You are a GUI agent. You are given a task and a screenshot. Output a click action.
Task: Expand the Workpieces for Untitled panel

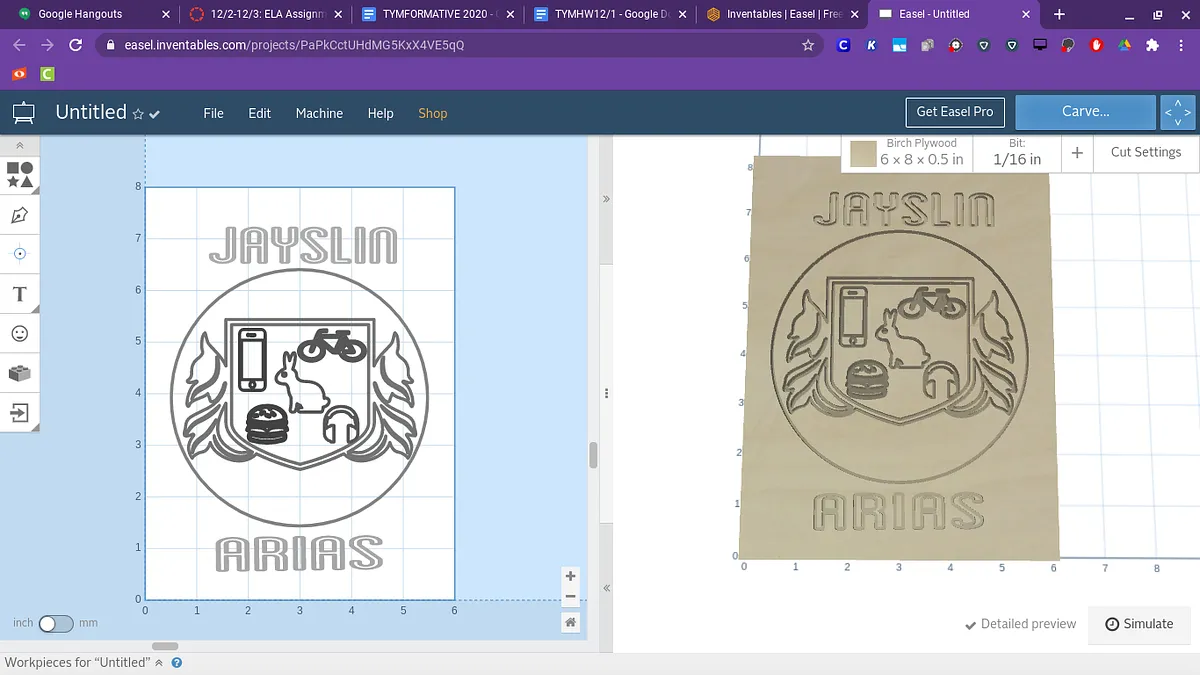coord(158,662)
